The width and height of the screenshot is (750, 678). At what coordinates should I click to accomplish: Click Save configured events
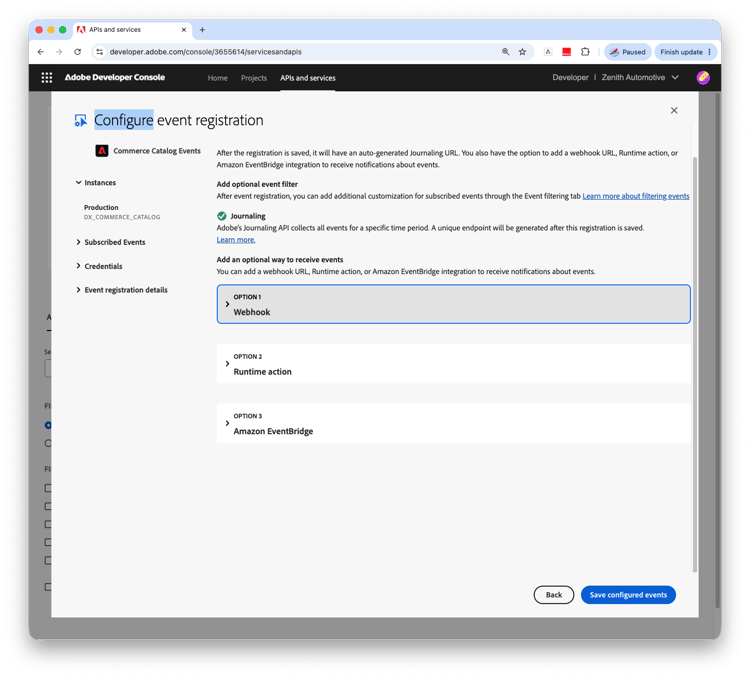coord(628,595)
